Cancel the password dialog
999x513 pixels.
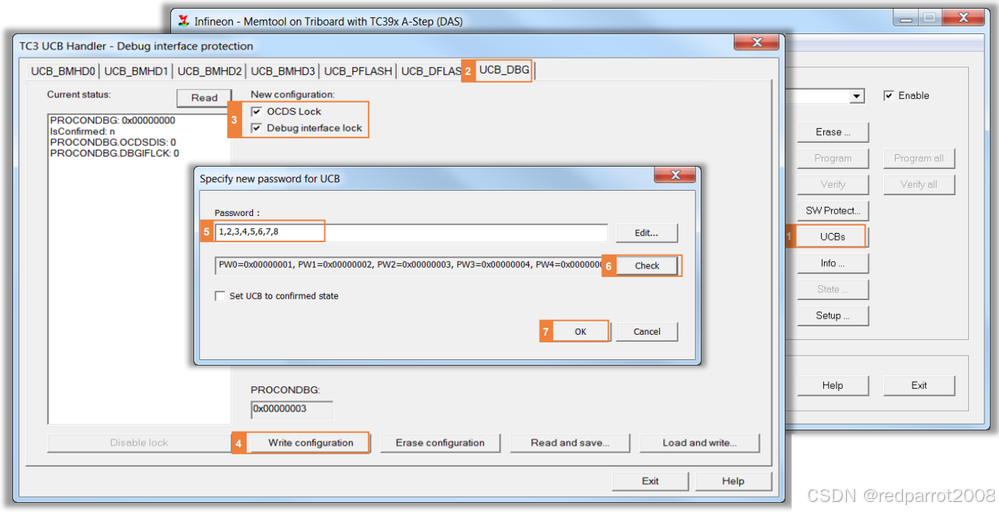(x=647, y=331)
